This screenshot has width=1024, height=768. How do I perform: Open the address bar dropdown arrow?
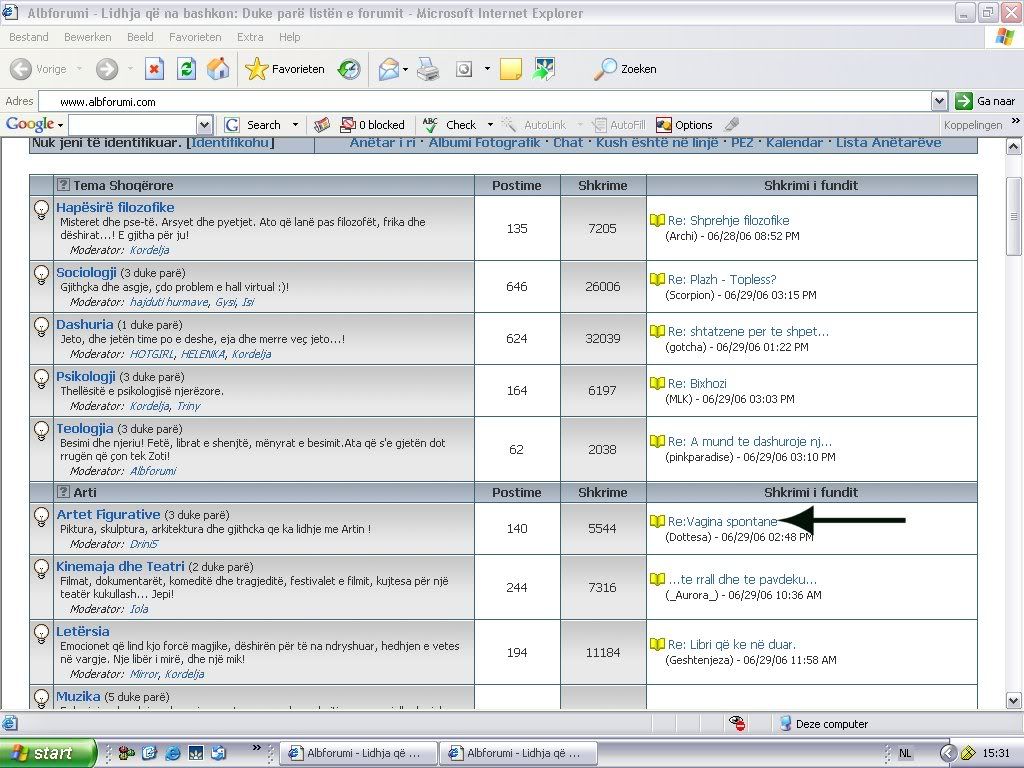point(939,101)
